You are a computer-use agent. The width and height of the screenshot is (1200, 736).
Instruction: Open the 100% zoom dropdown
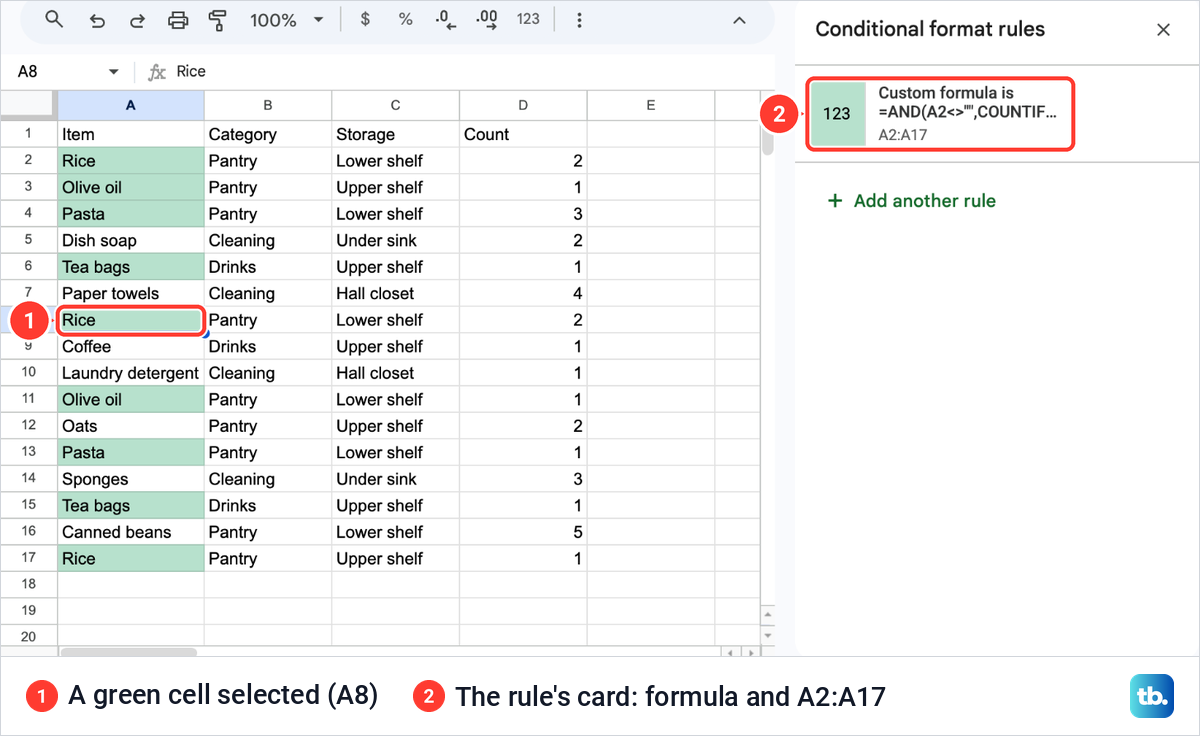pyautogui.click(x=287, y=20)
